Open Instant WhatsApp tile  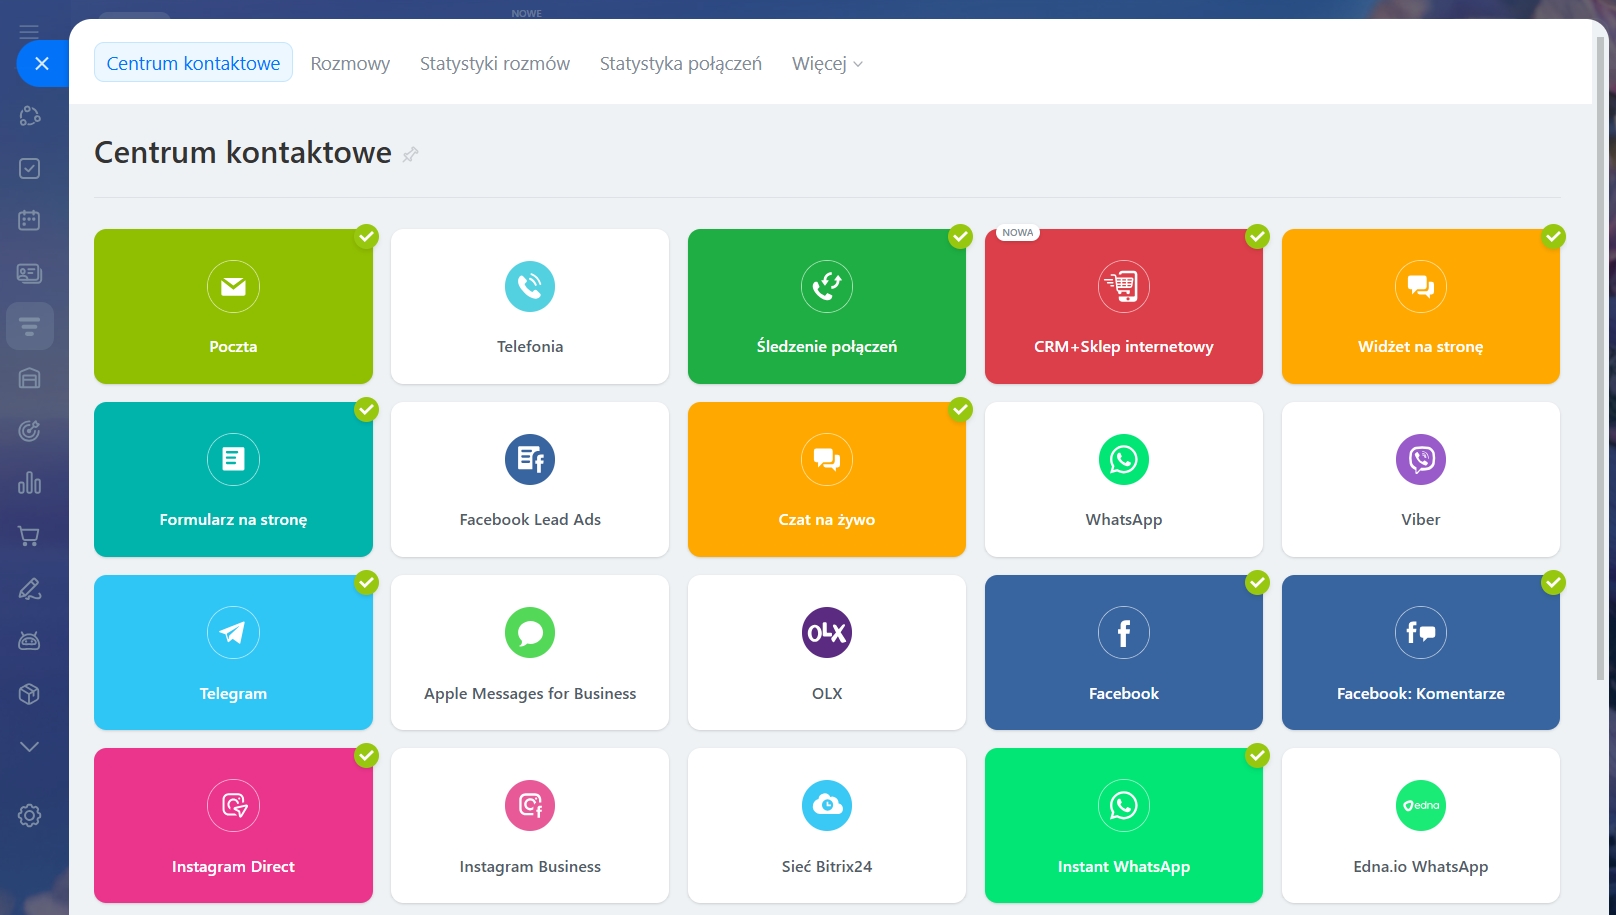(1124, 825)
